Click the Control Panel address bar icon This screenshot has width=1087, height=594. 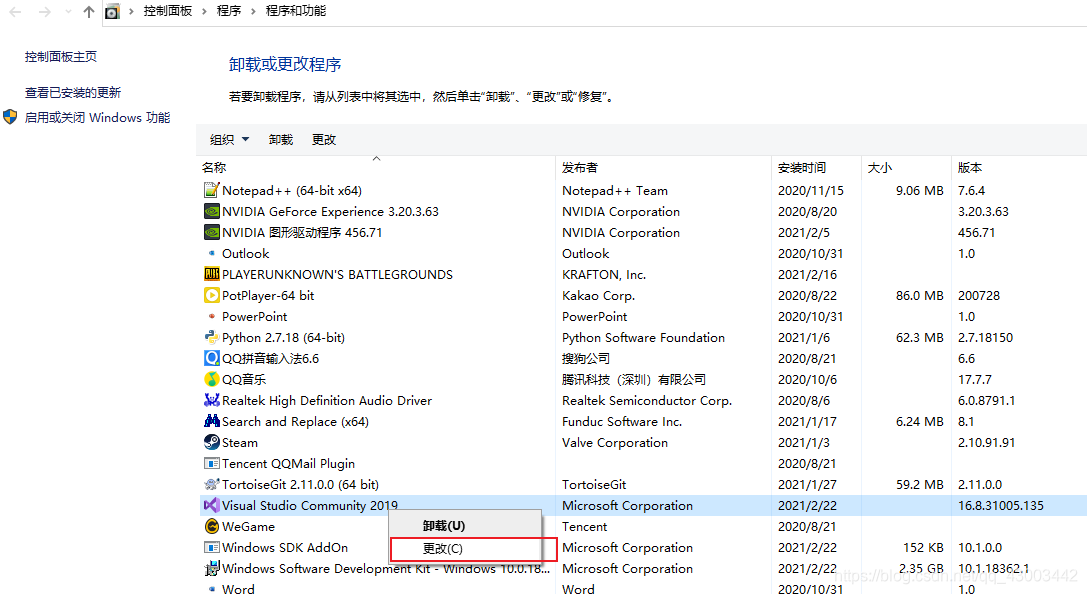tap(112, 12)
